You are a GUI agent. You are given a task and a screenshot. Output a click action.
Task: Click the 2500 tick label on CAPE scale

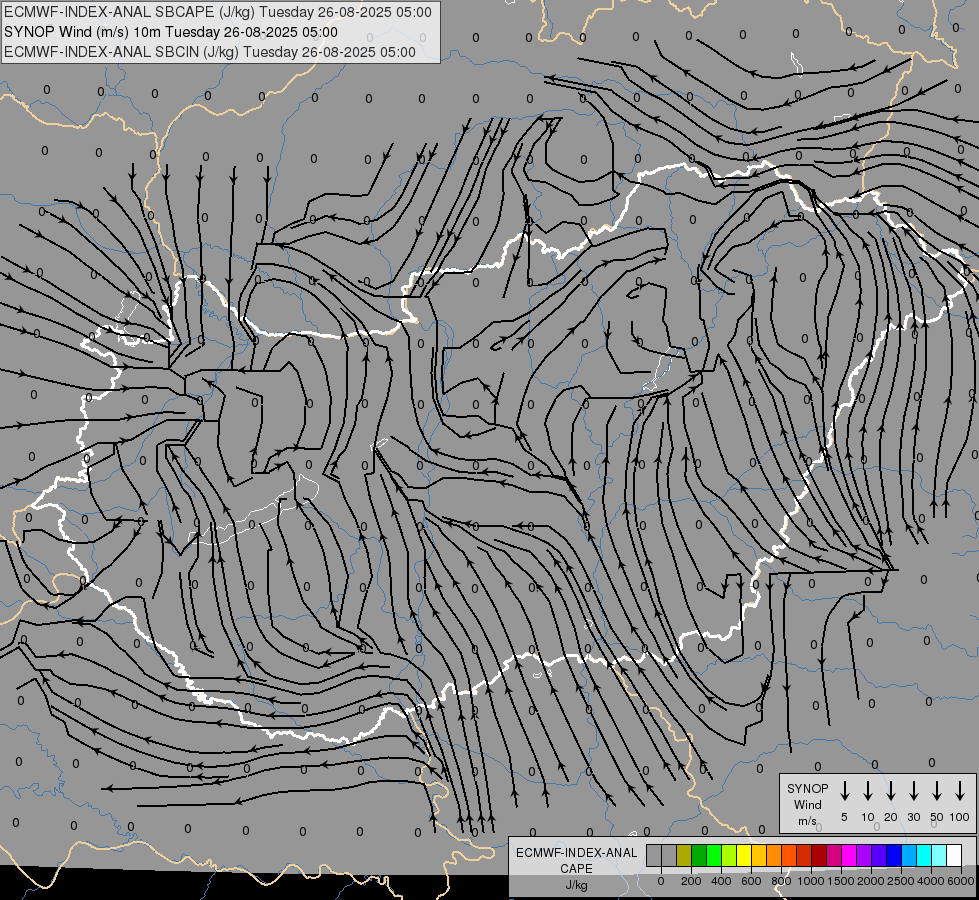tap(901, 881)
